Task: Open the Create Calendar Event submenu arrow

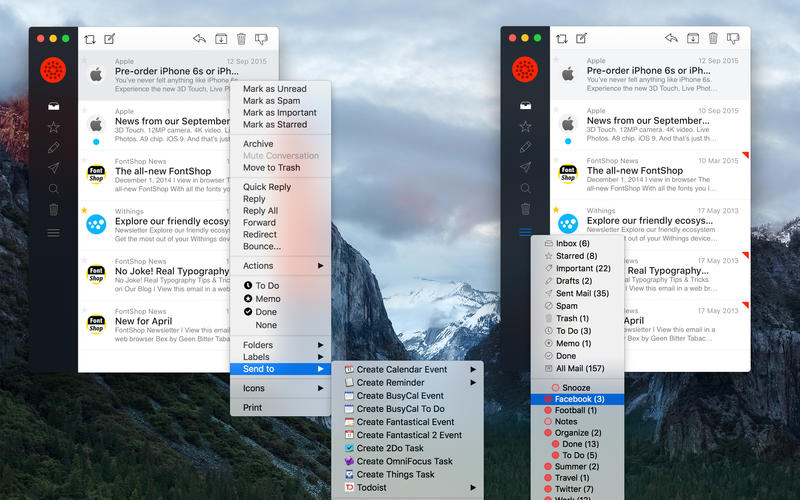Action: click(473, 369)
